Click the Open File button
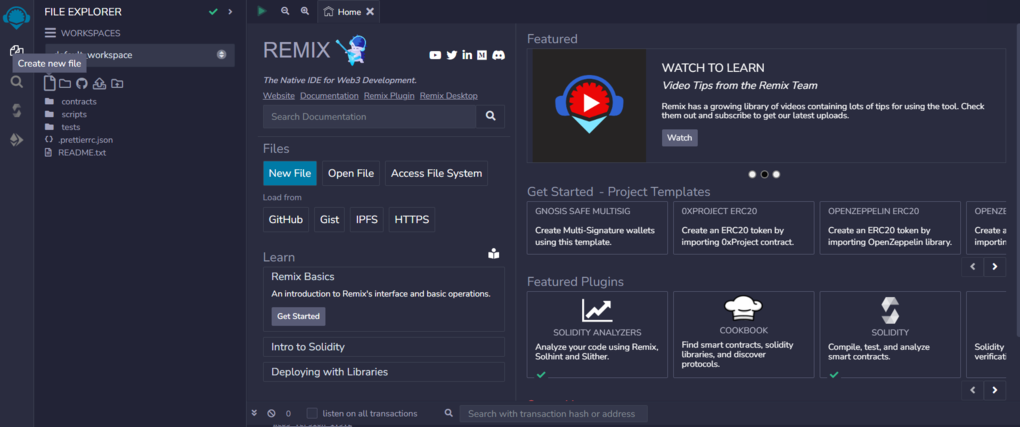 [351, 173]
